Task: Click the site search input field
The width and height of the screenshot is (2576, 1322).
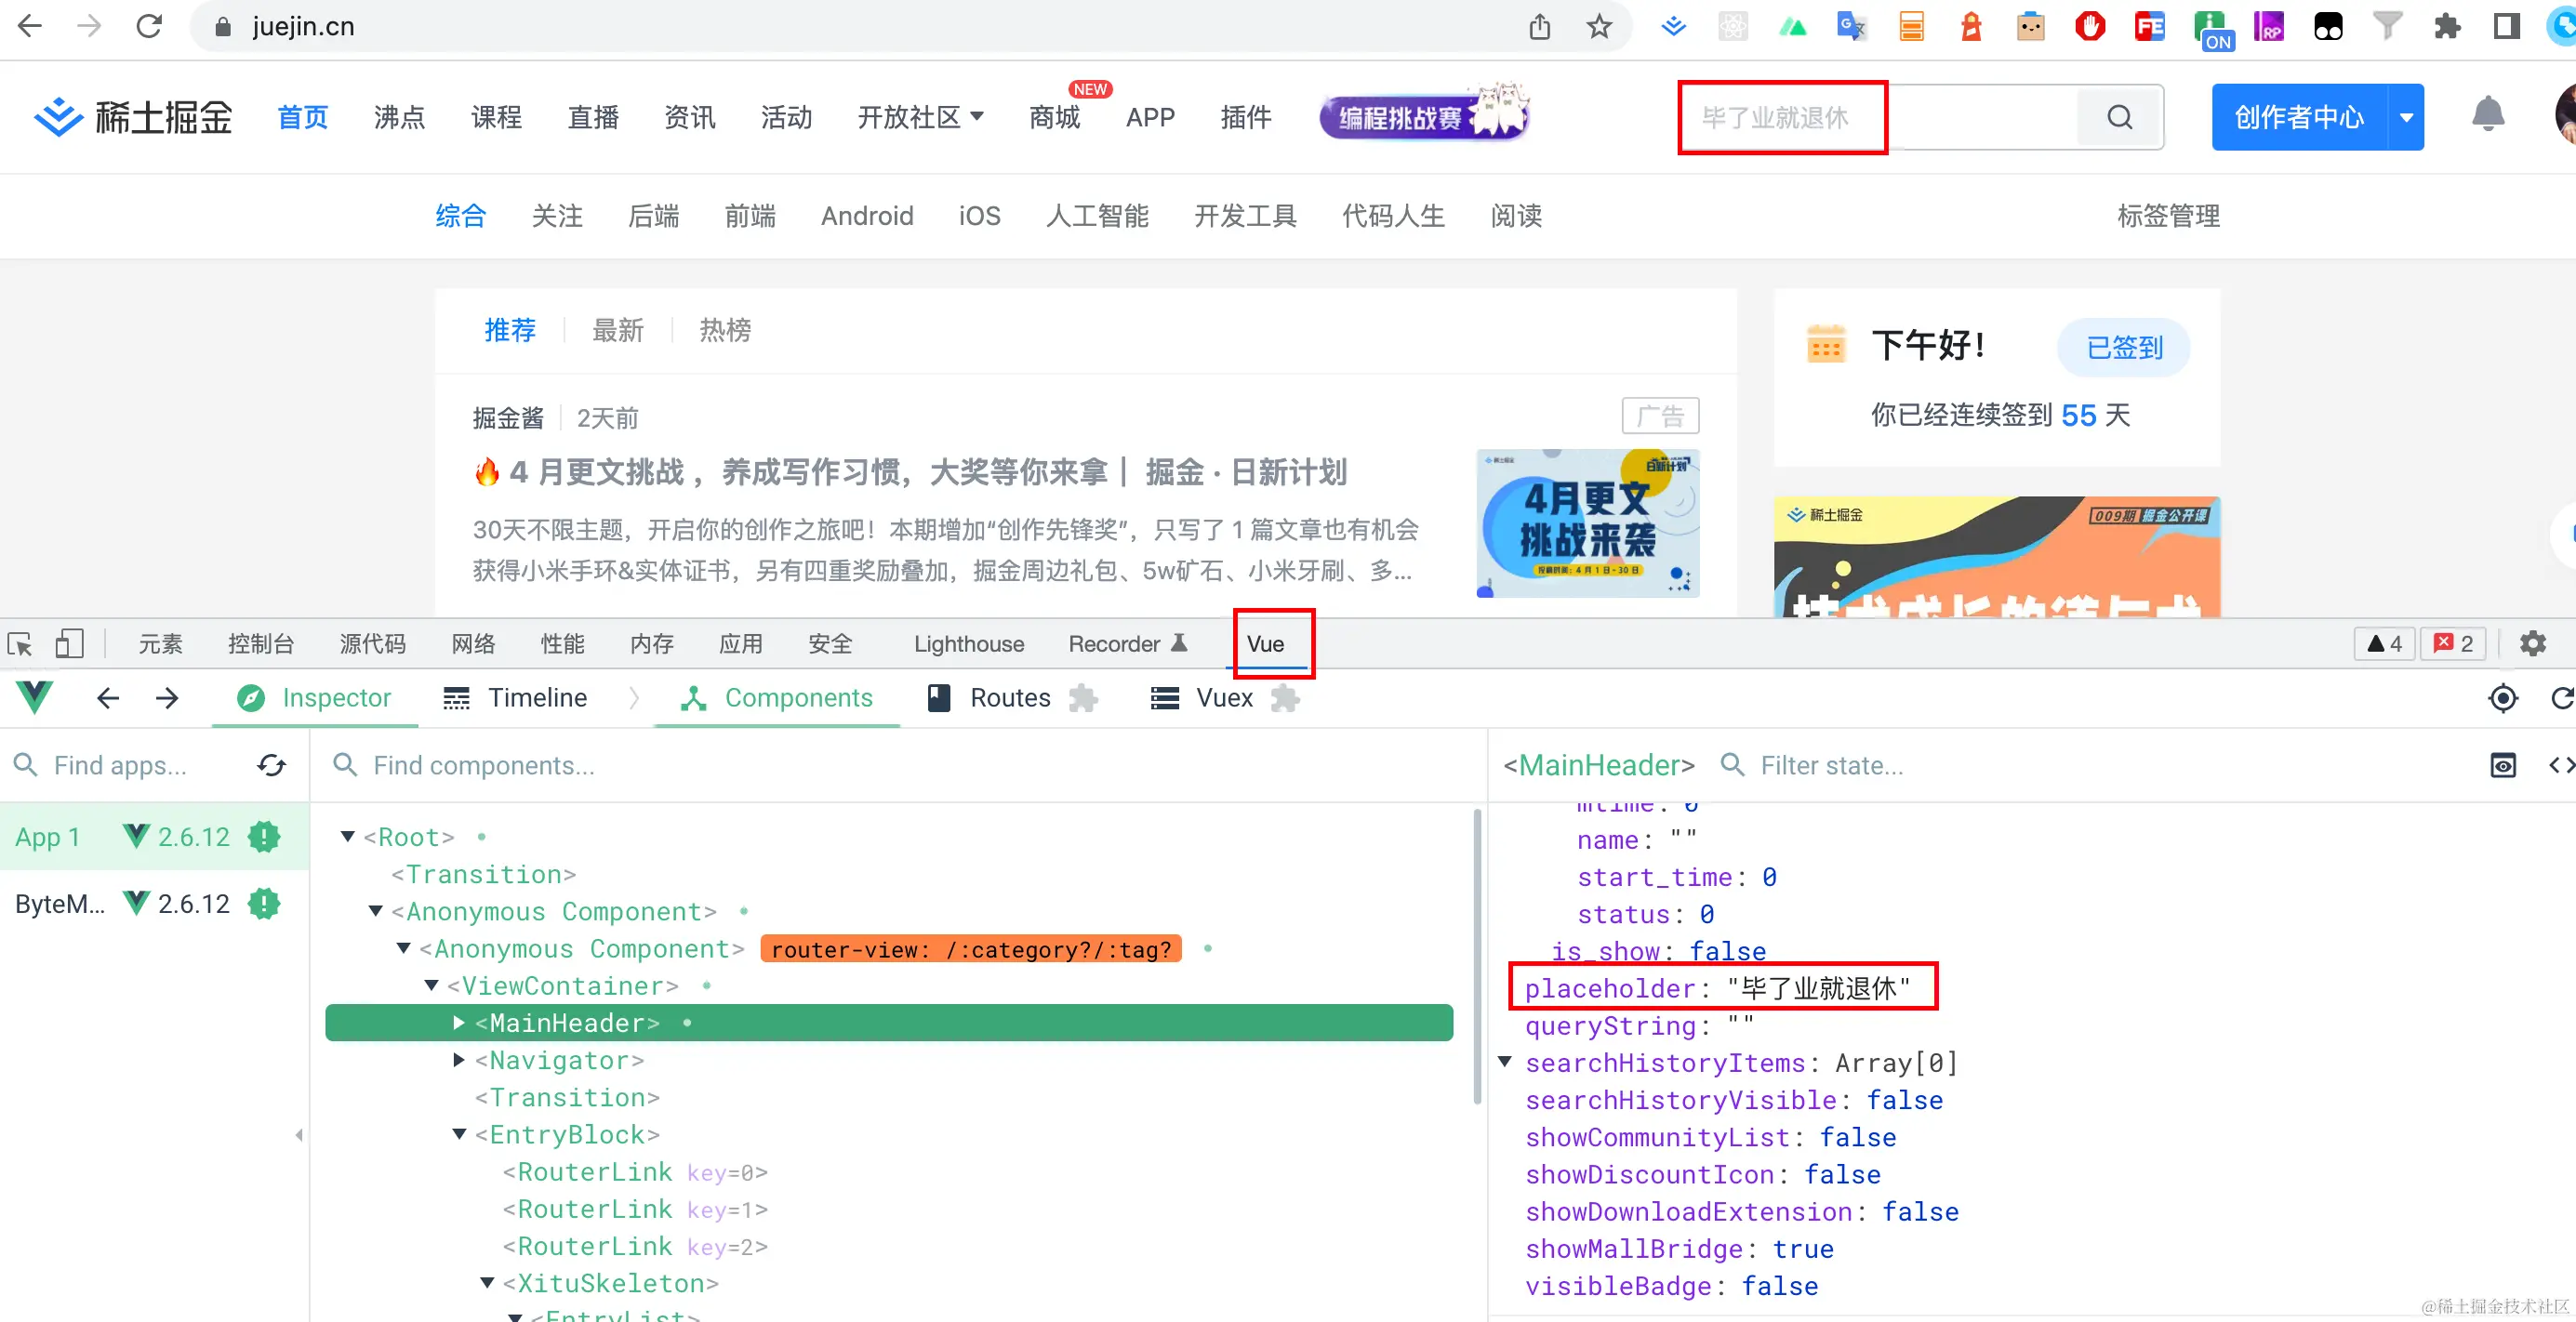Action: [1880, 117]
